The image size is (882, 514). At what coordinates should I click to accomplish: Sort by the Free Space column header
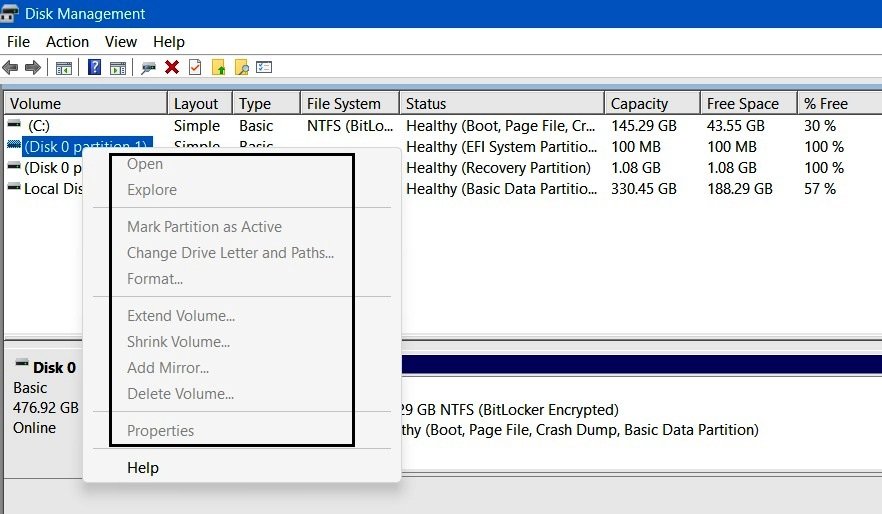pos(748,103)
